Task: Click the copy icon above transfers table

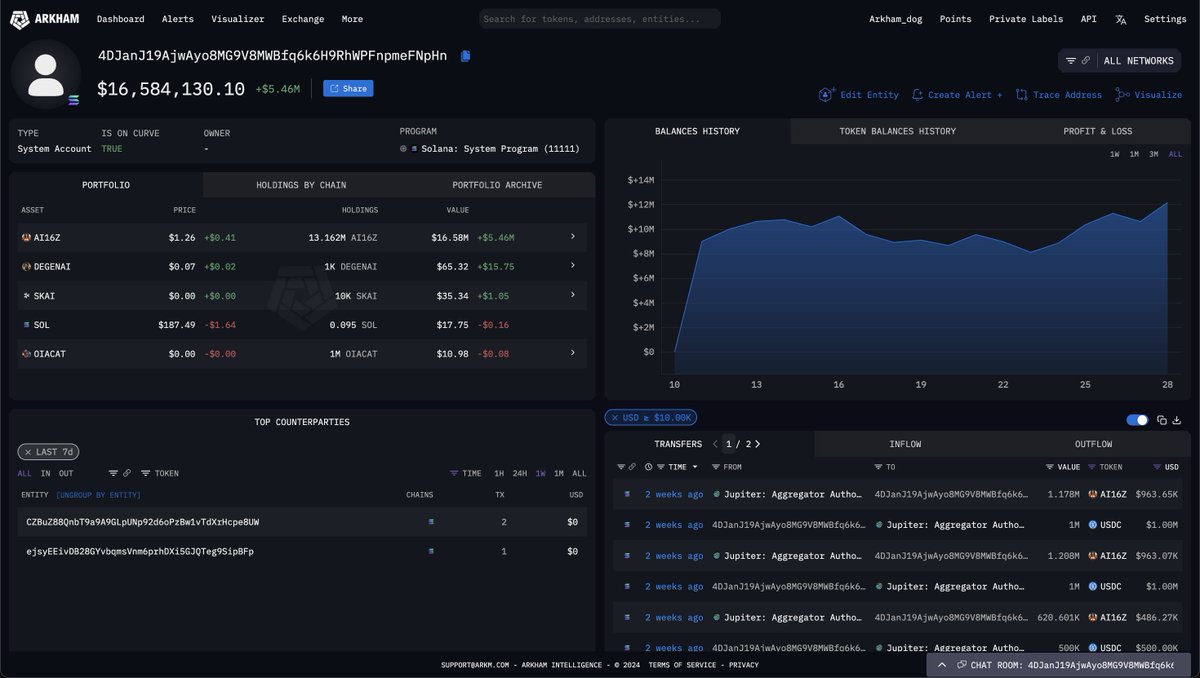Action: coord(1162,420)
